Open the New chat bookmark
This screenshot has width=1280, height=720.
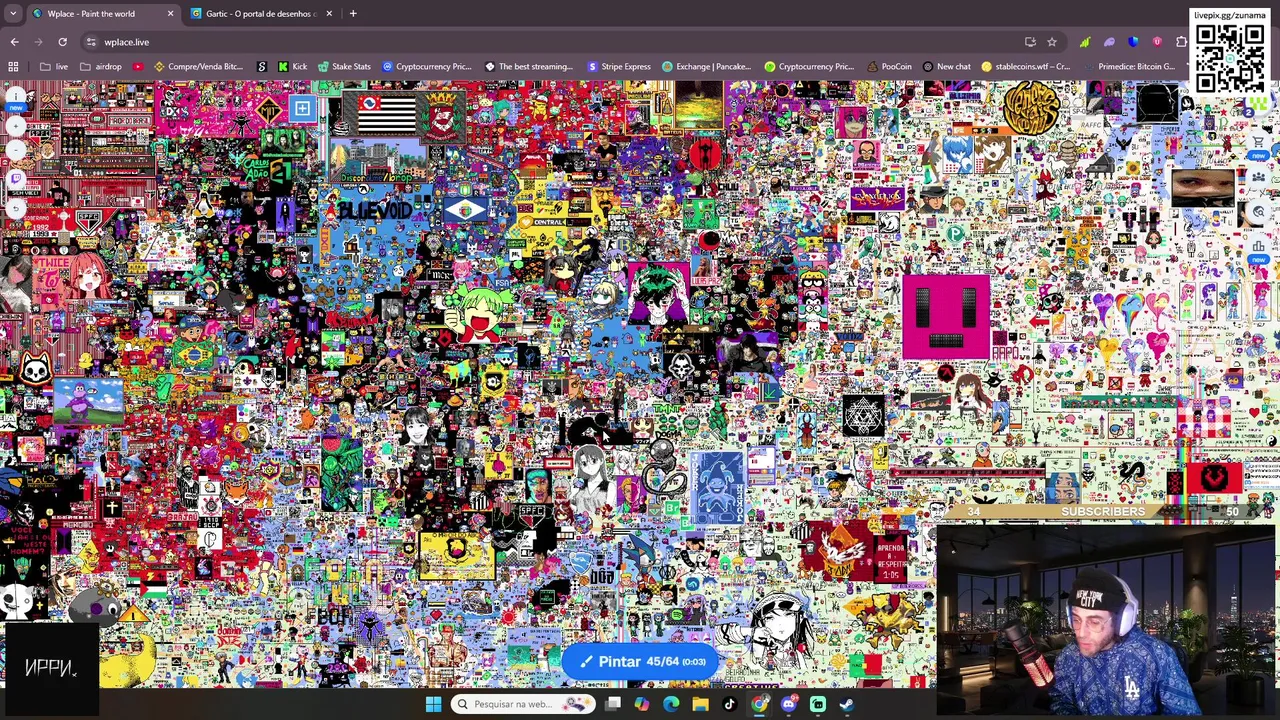pos(946,67)
